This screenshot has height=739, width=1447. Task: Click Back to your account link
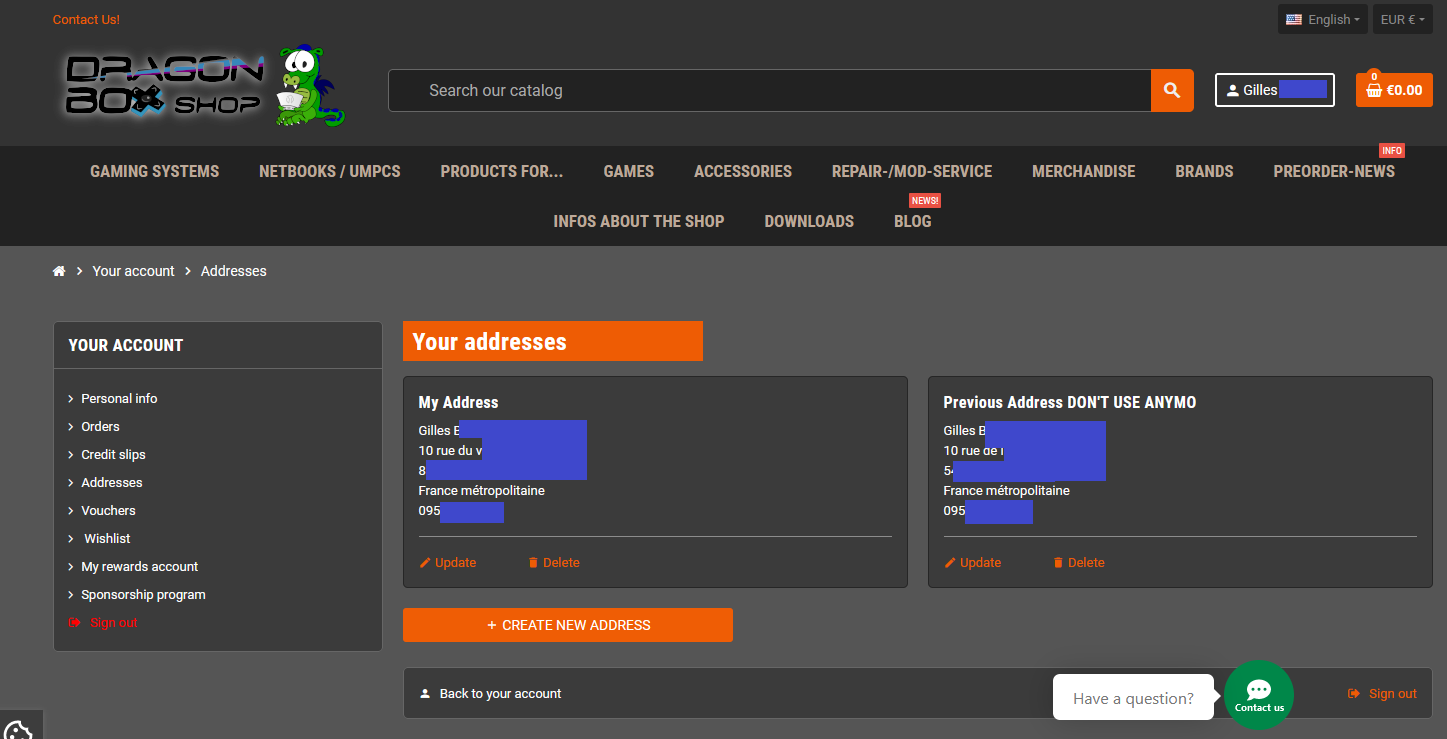tap(500, 693)
